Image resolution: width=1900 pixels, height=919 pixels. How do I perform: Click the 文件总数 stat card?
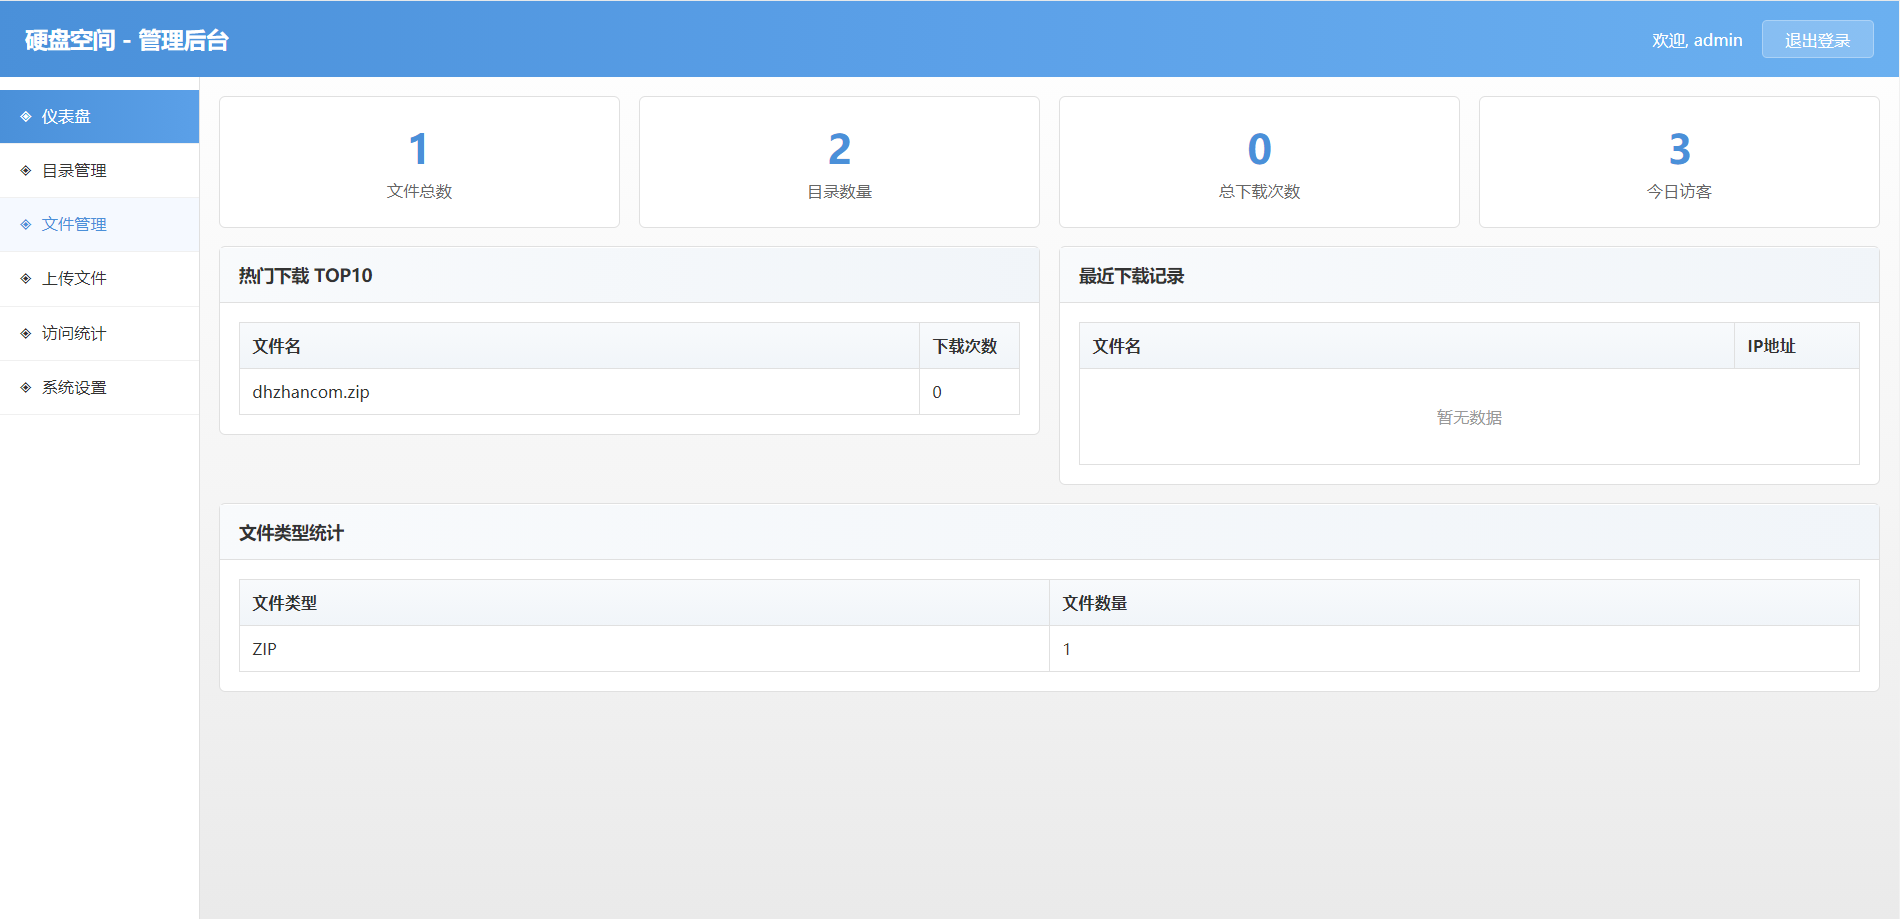click(419, 162)
